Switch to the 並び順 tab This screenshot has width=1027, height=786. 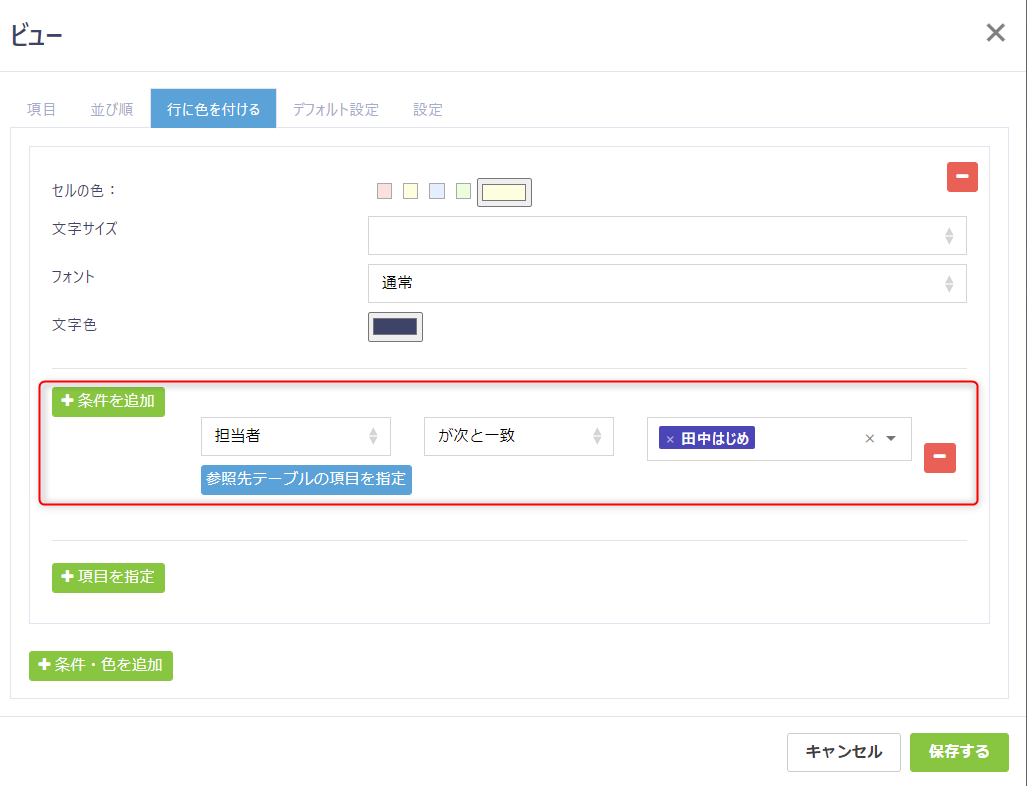[112, 109]
